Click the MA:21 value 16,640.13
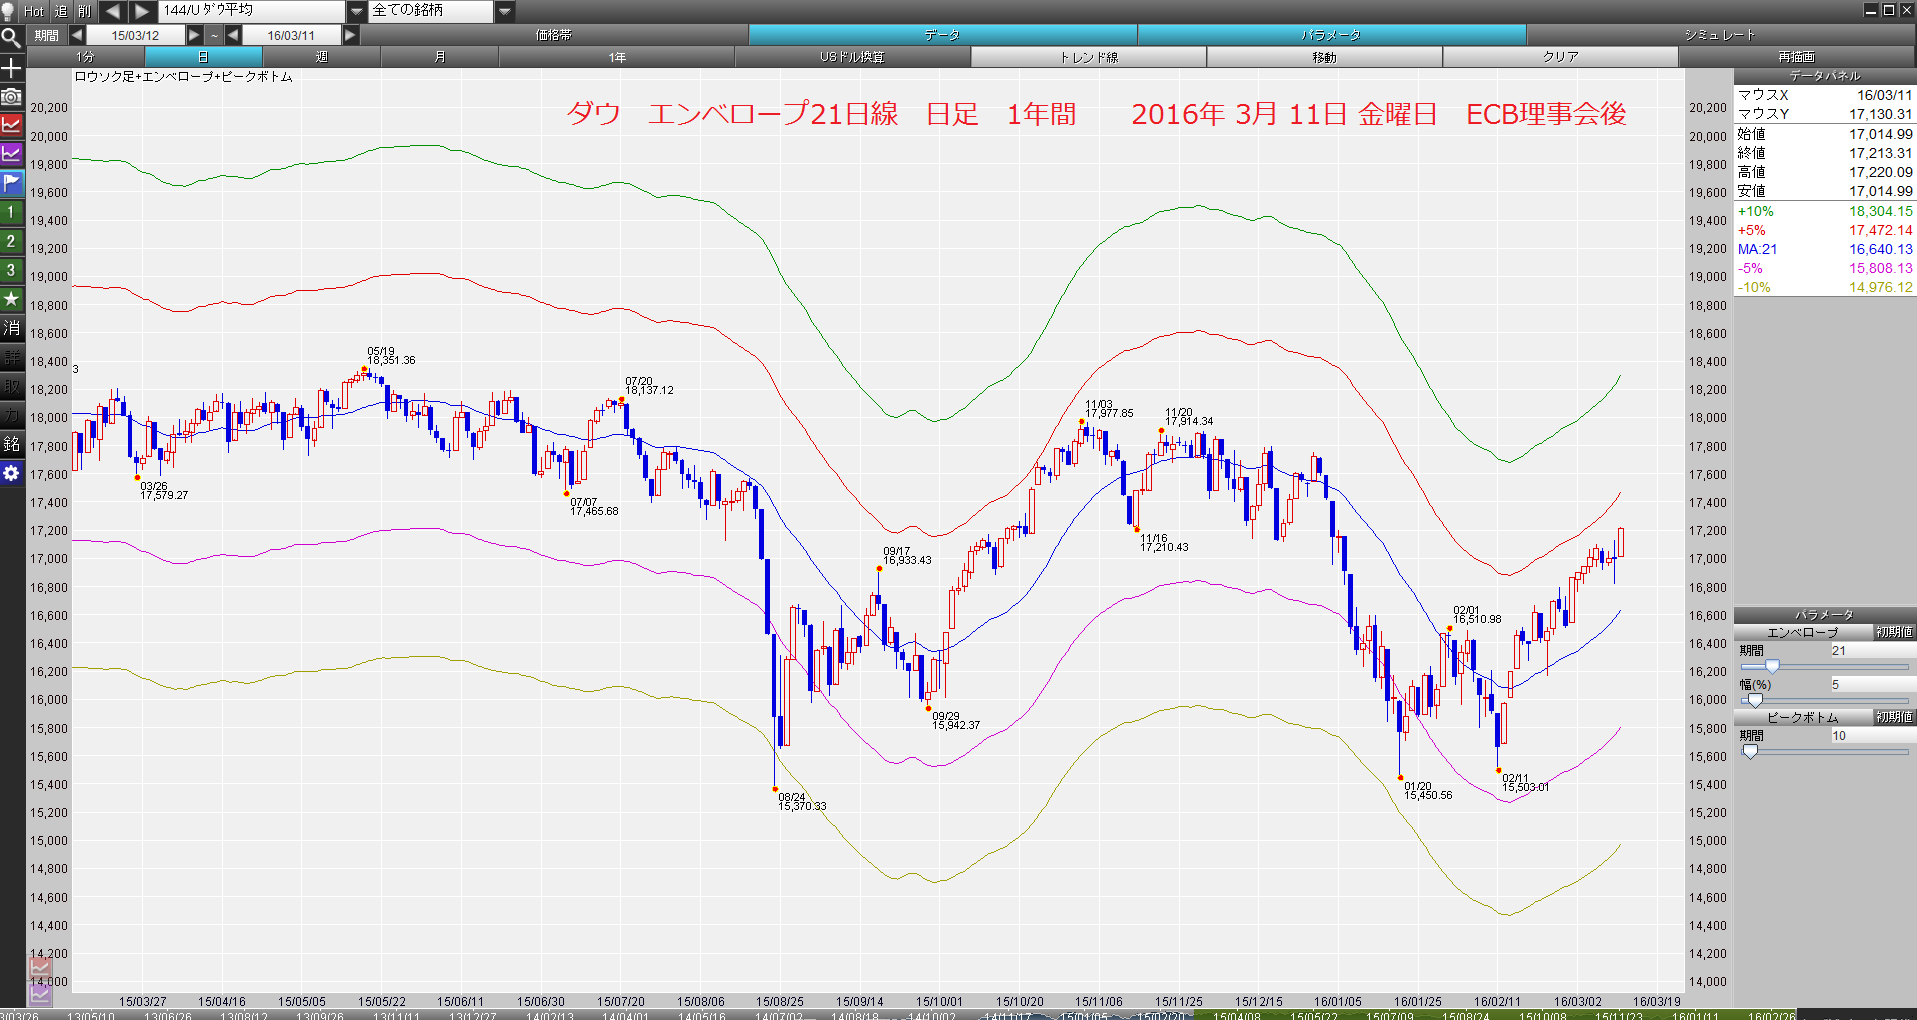1917x1020 pixels. [x=1880, y=249]
